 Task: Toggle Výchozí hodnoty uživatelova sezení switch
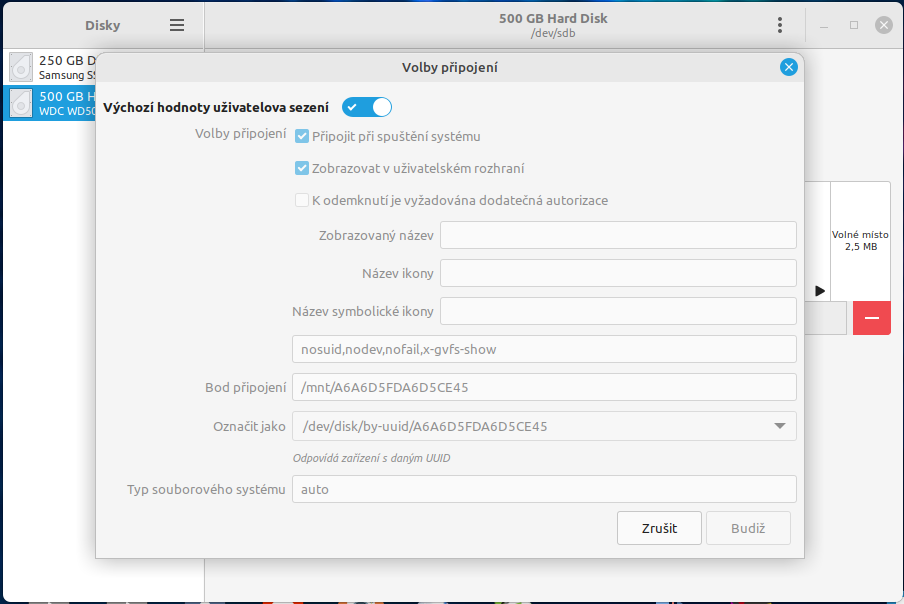pyautogui.click(x=367, y=106)
